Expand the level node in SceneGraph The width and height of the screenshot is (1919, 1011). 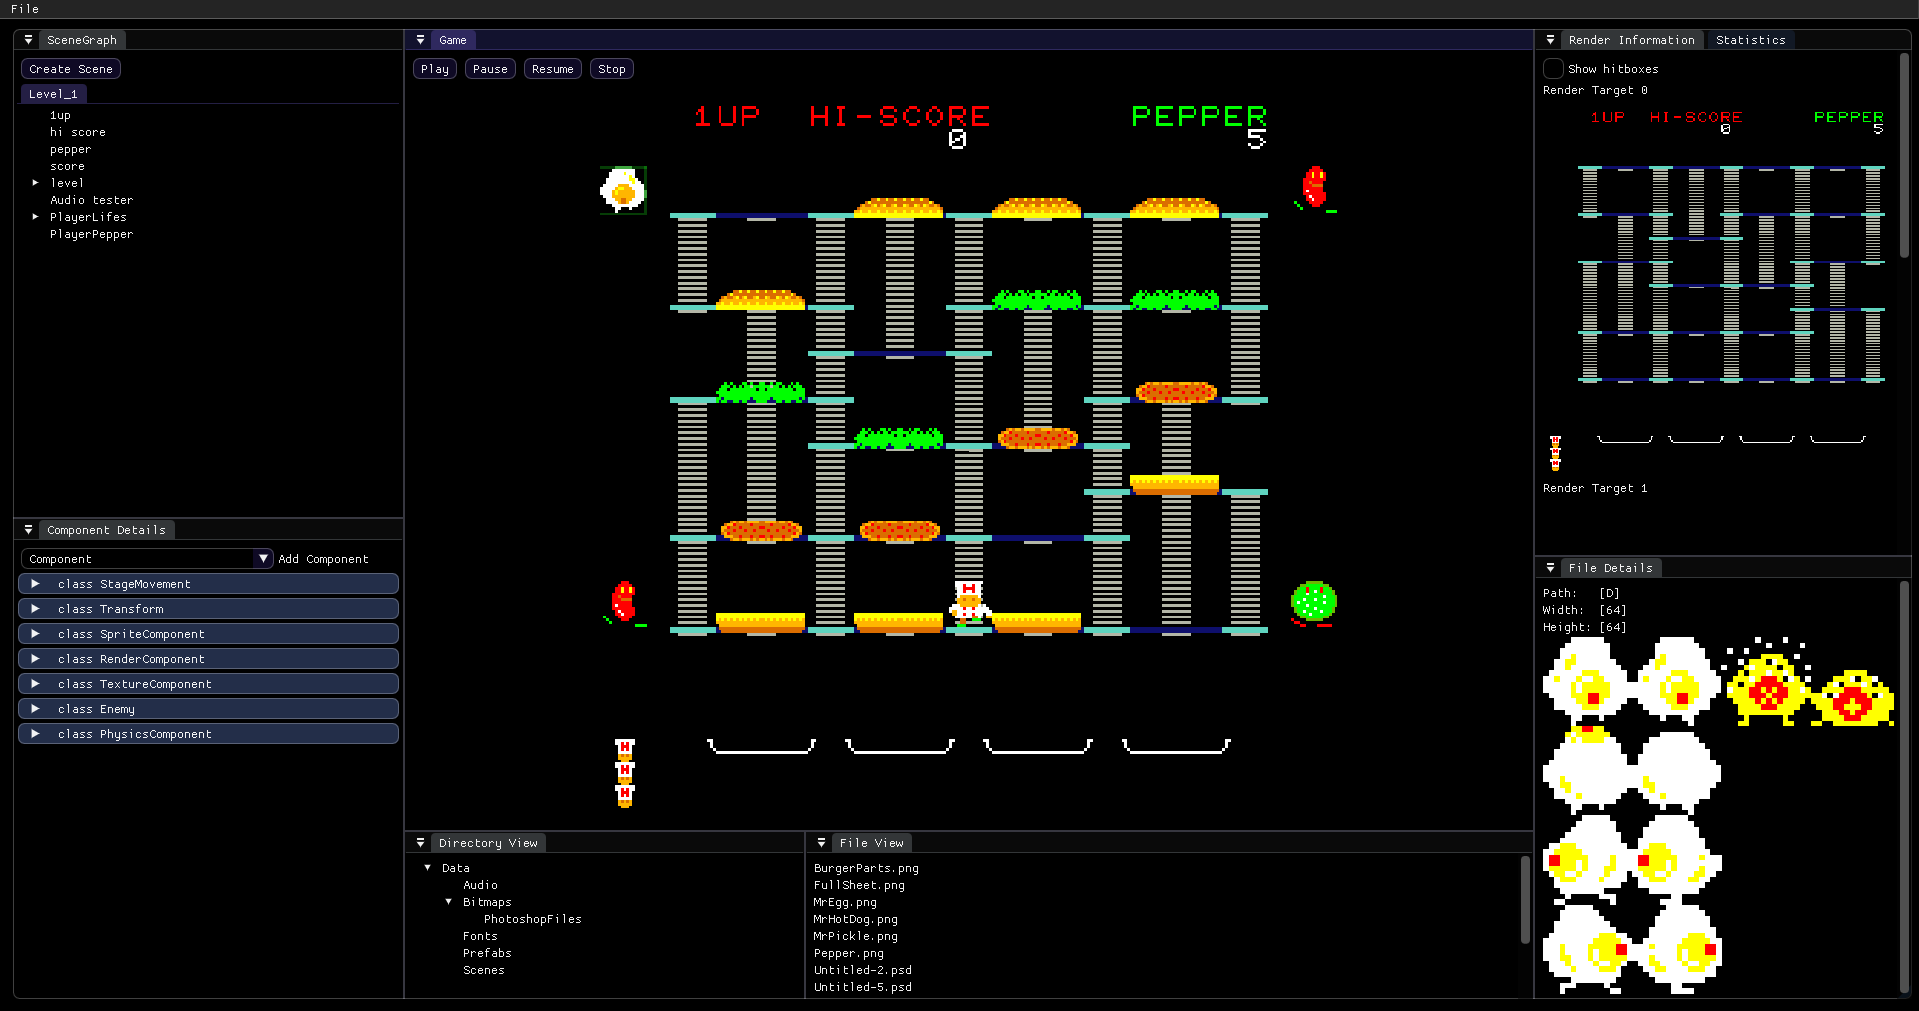[36, 182]
